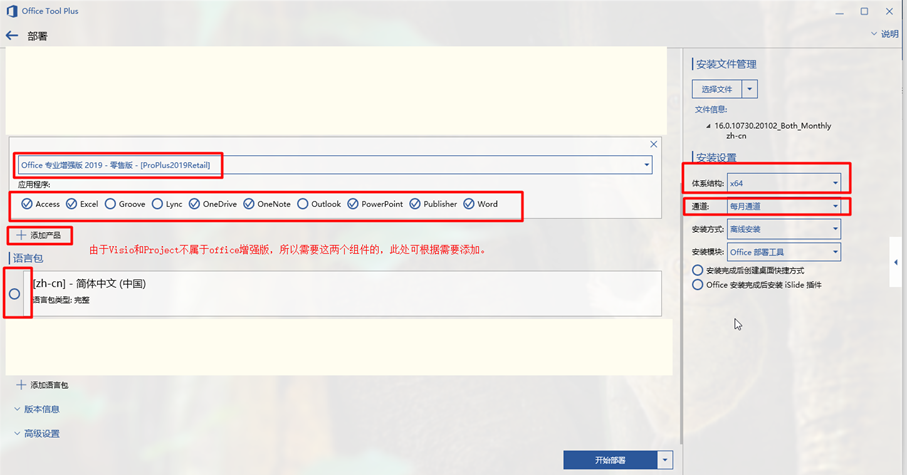Viewport: 907px width, 475px height.
Task: Click the 开始部署 button
Action: click(x=610, y=460)
